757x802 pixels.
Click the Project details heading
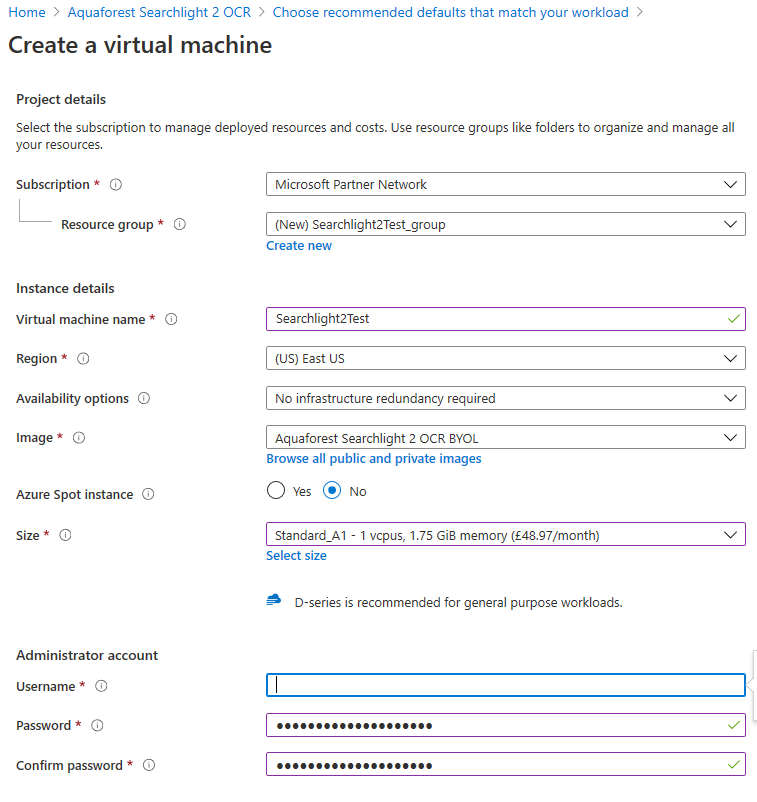coord(61,99)
